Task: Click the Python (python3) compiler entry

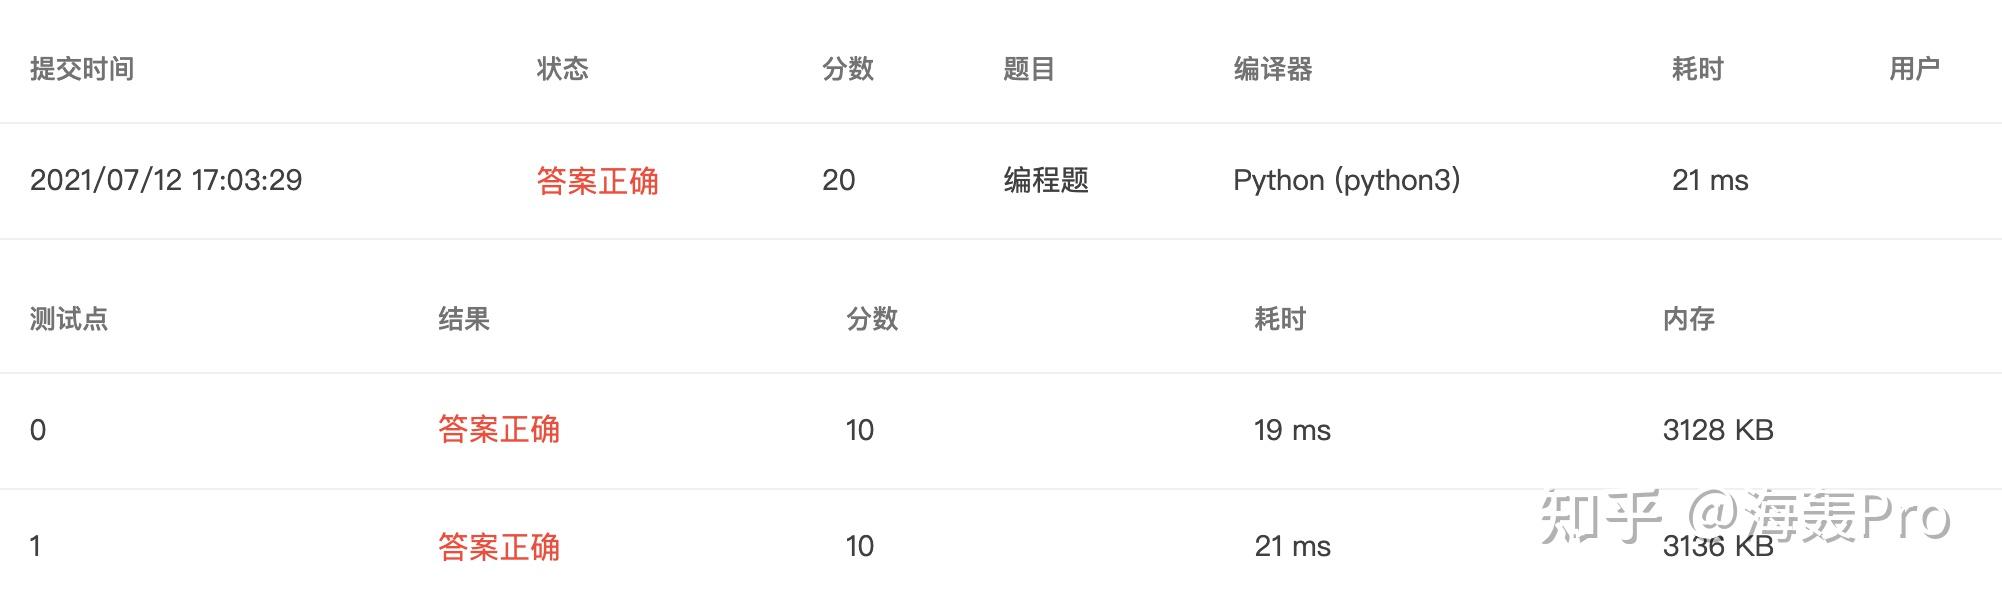Action: click(1347, 181)
